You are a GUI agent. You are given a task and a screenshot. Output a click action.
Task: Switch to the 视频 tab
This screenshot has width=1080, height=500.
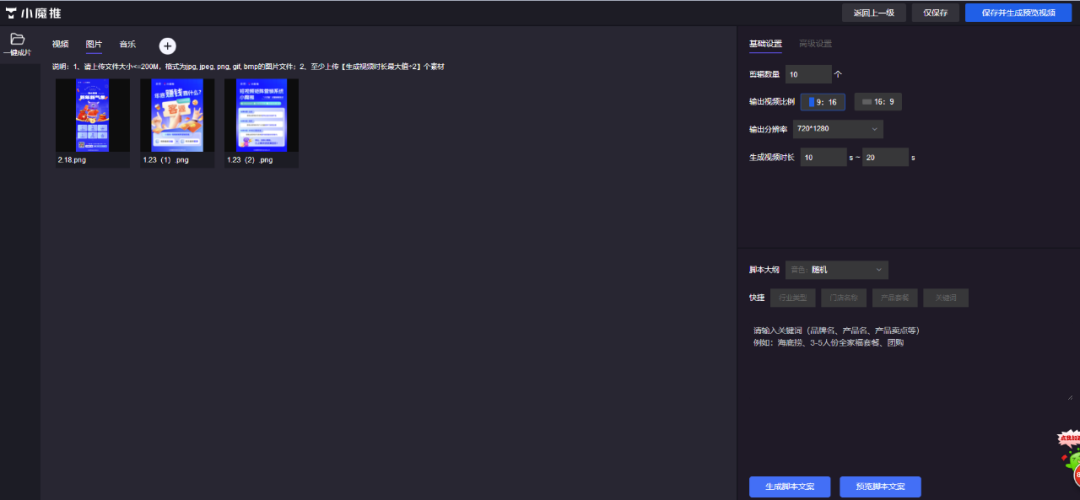pyautogui.click(x=61, y=45)
